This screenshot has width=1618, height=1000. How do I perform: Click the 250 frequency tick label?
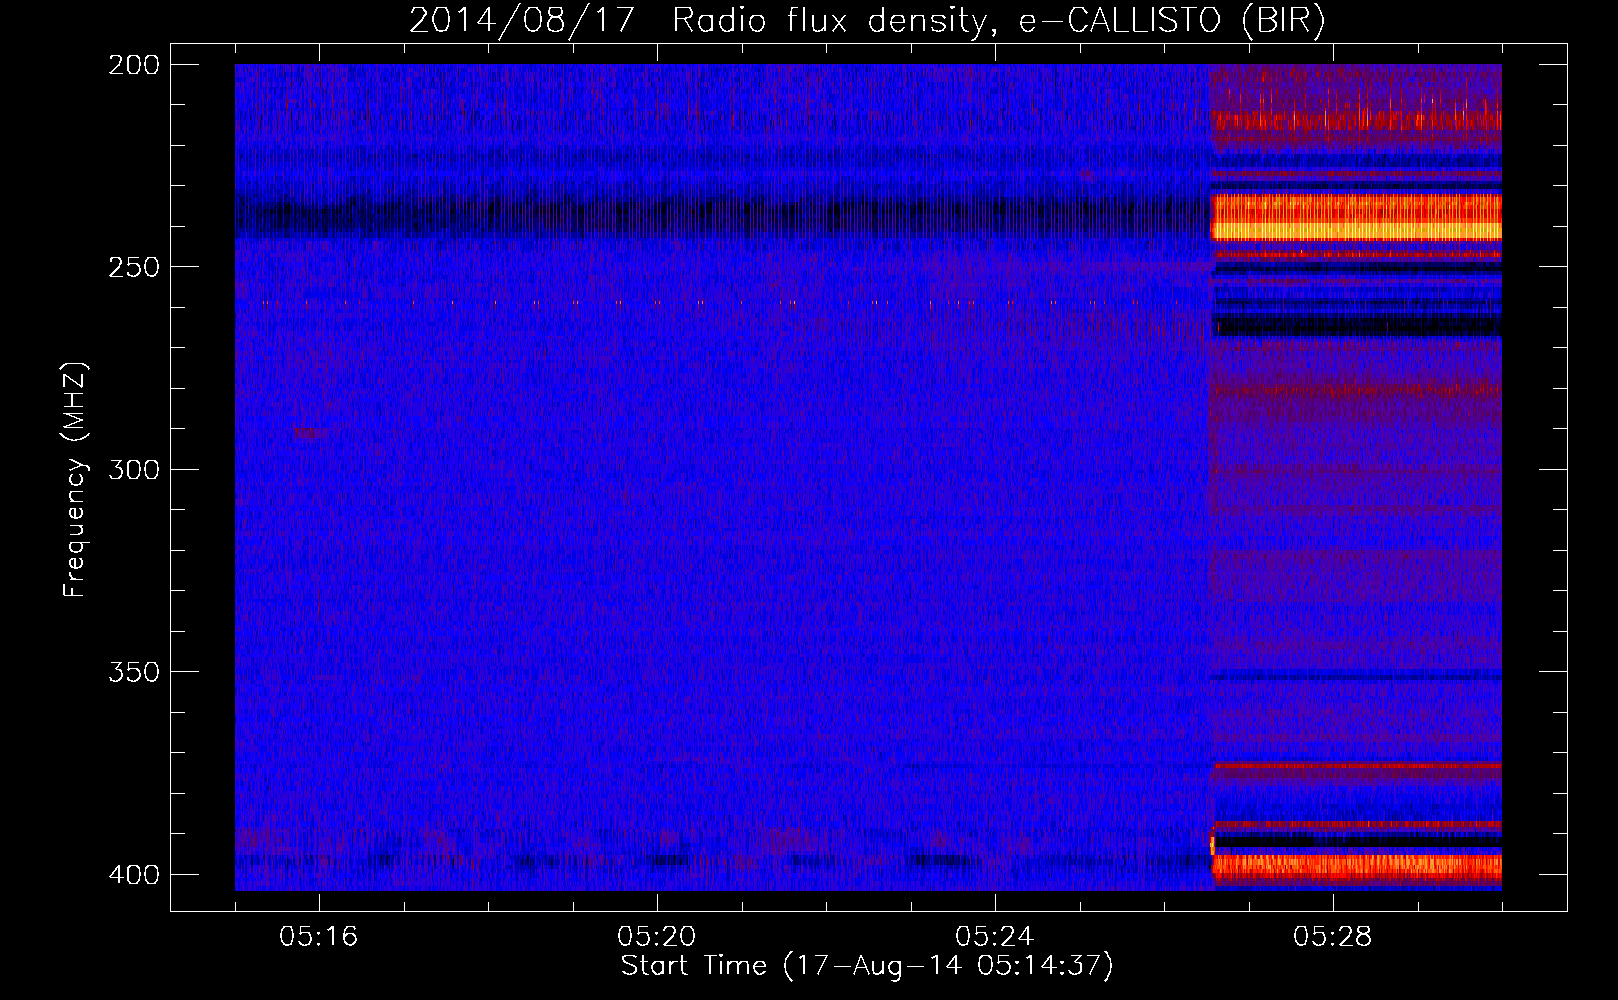[134, 267]
